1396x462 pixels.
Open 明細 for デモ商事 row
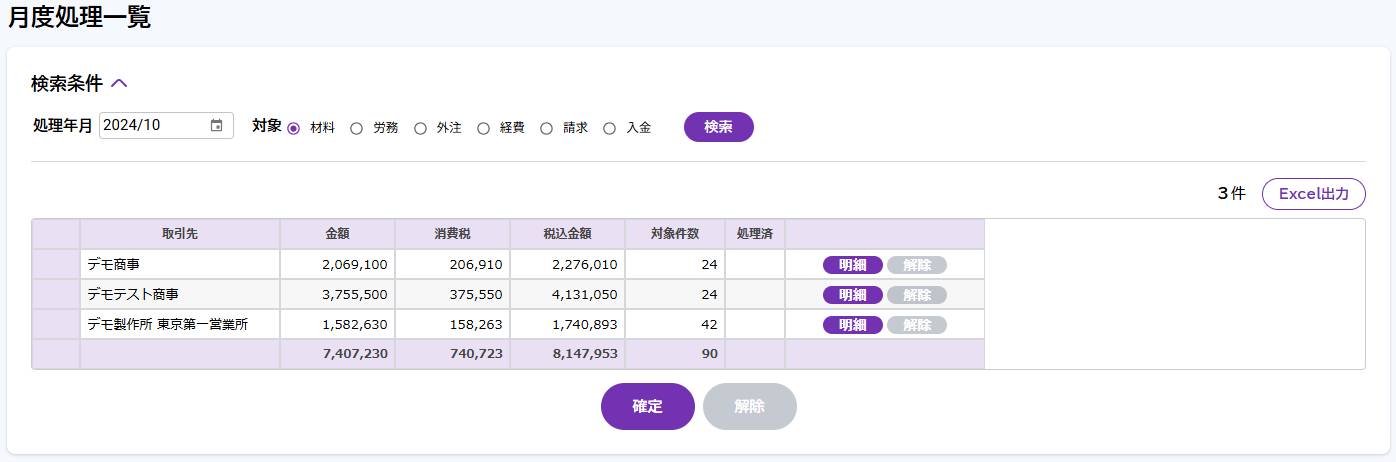pyautogui.click(x=853, y=265)
